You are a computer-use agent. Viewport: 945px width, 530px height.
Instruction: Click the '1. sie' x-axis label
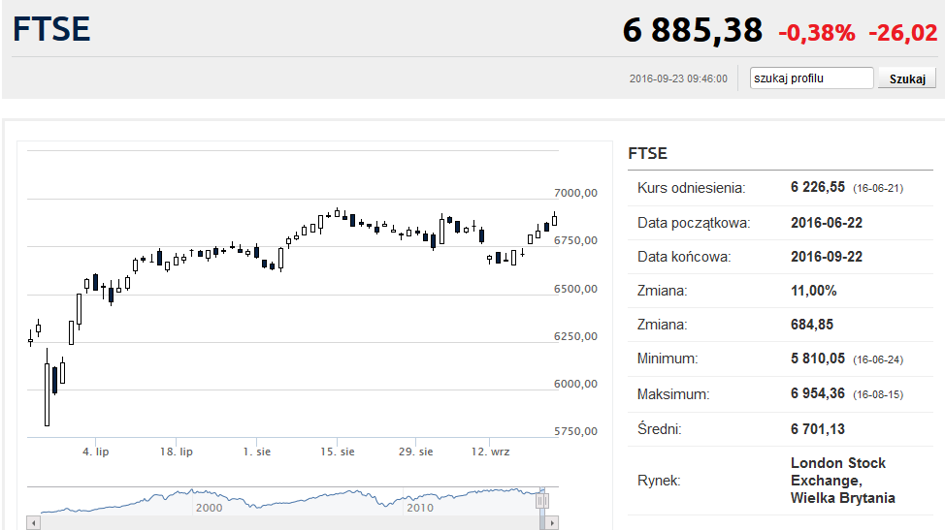click(257, 452)
